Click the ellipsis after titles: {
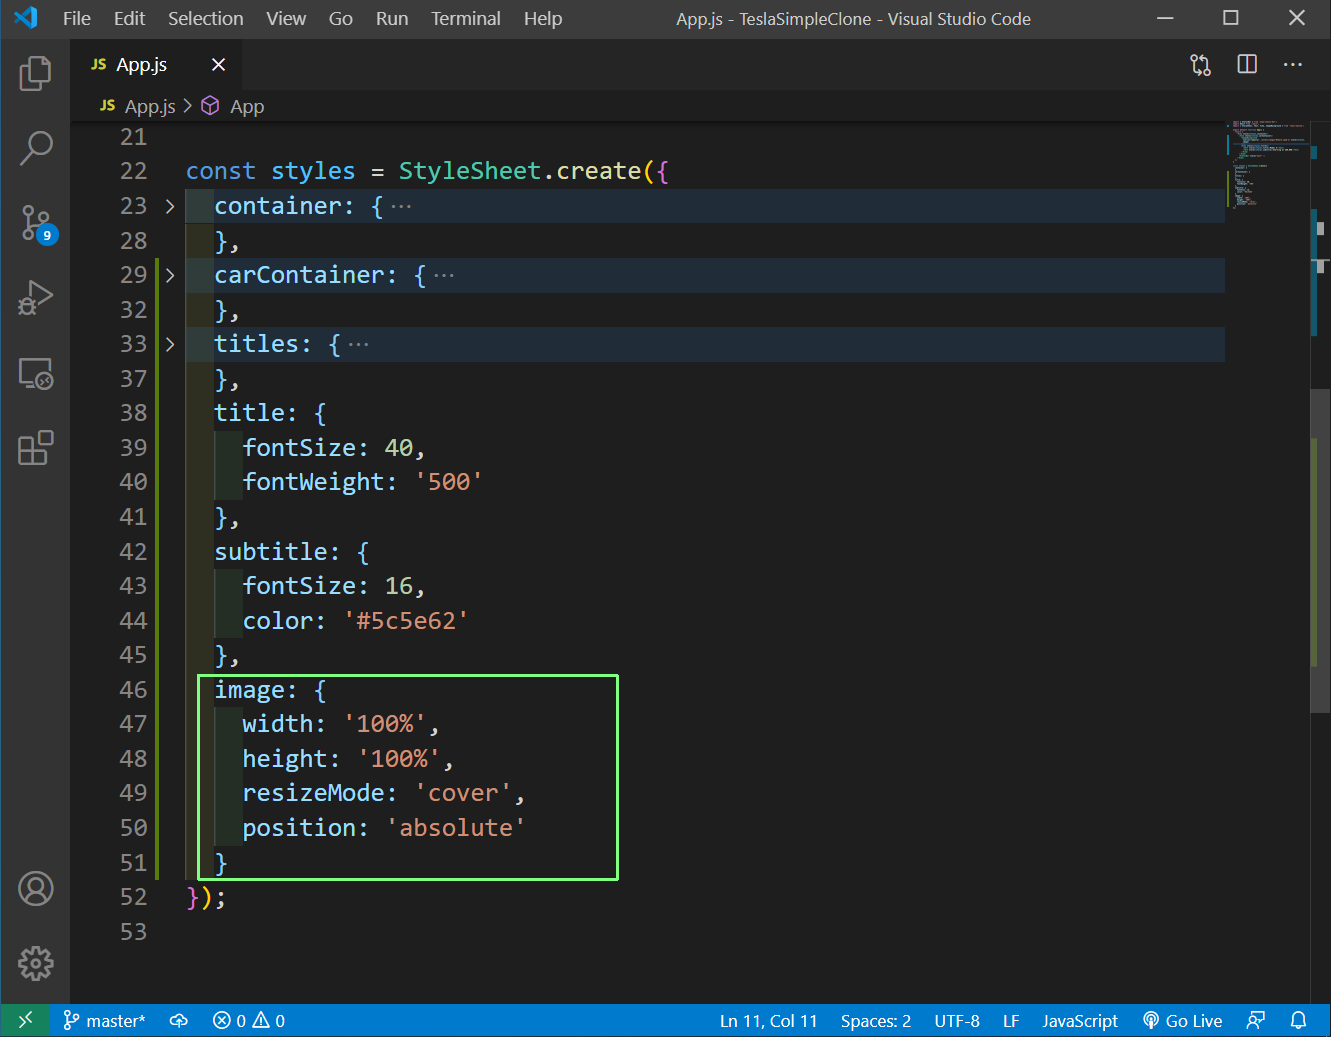 point(358,345)
